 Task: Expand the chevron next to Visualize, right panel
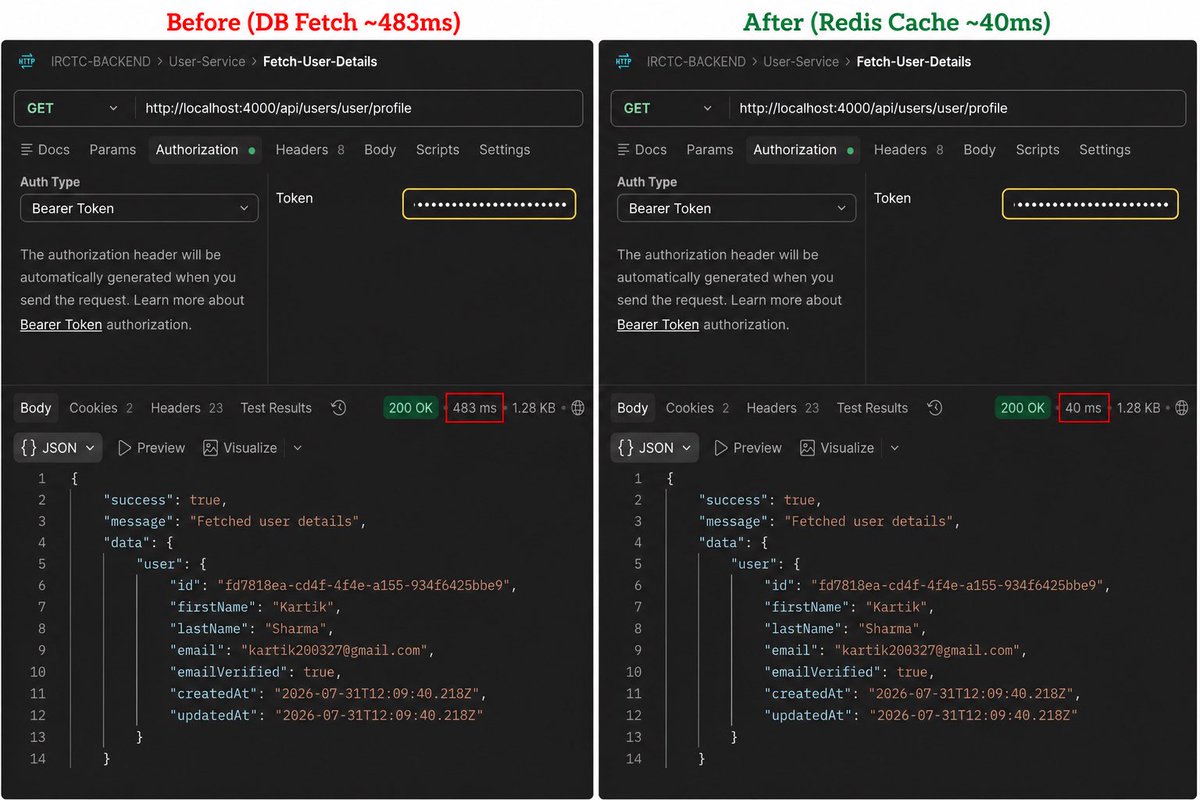[894, 448]
